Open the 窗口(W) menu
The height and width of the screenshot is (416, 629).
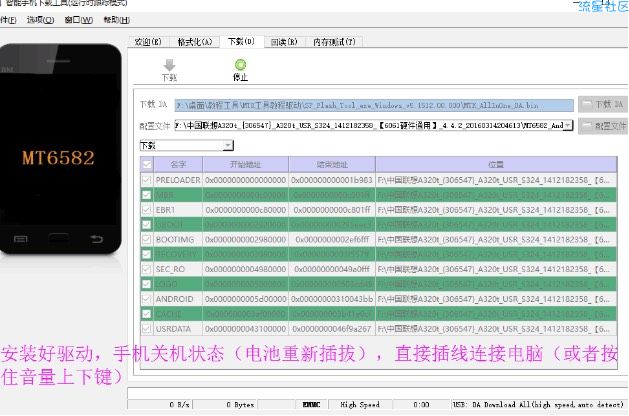79,20
